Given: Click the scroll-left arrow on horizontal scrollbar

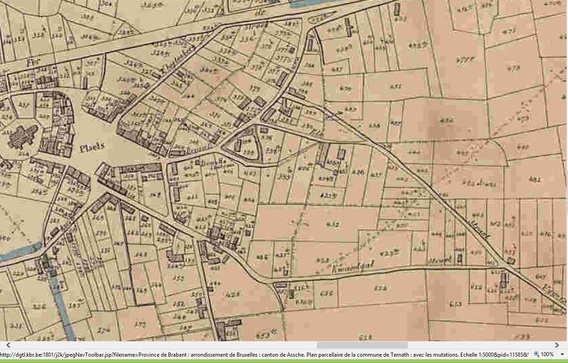Looking at the screenshot, I should click(8, 345).
